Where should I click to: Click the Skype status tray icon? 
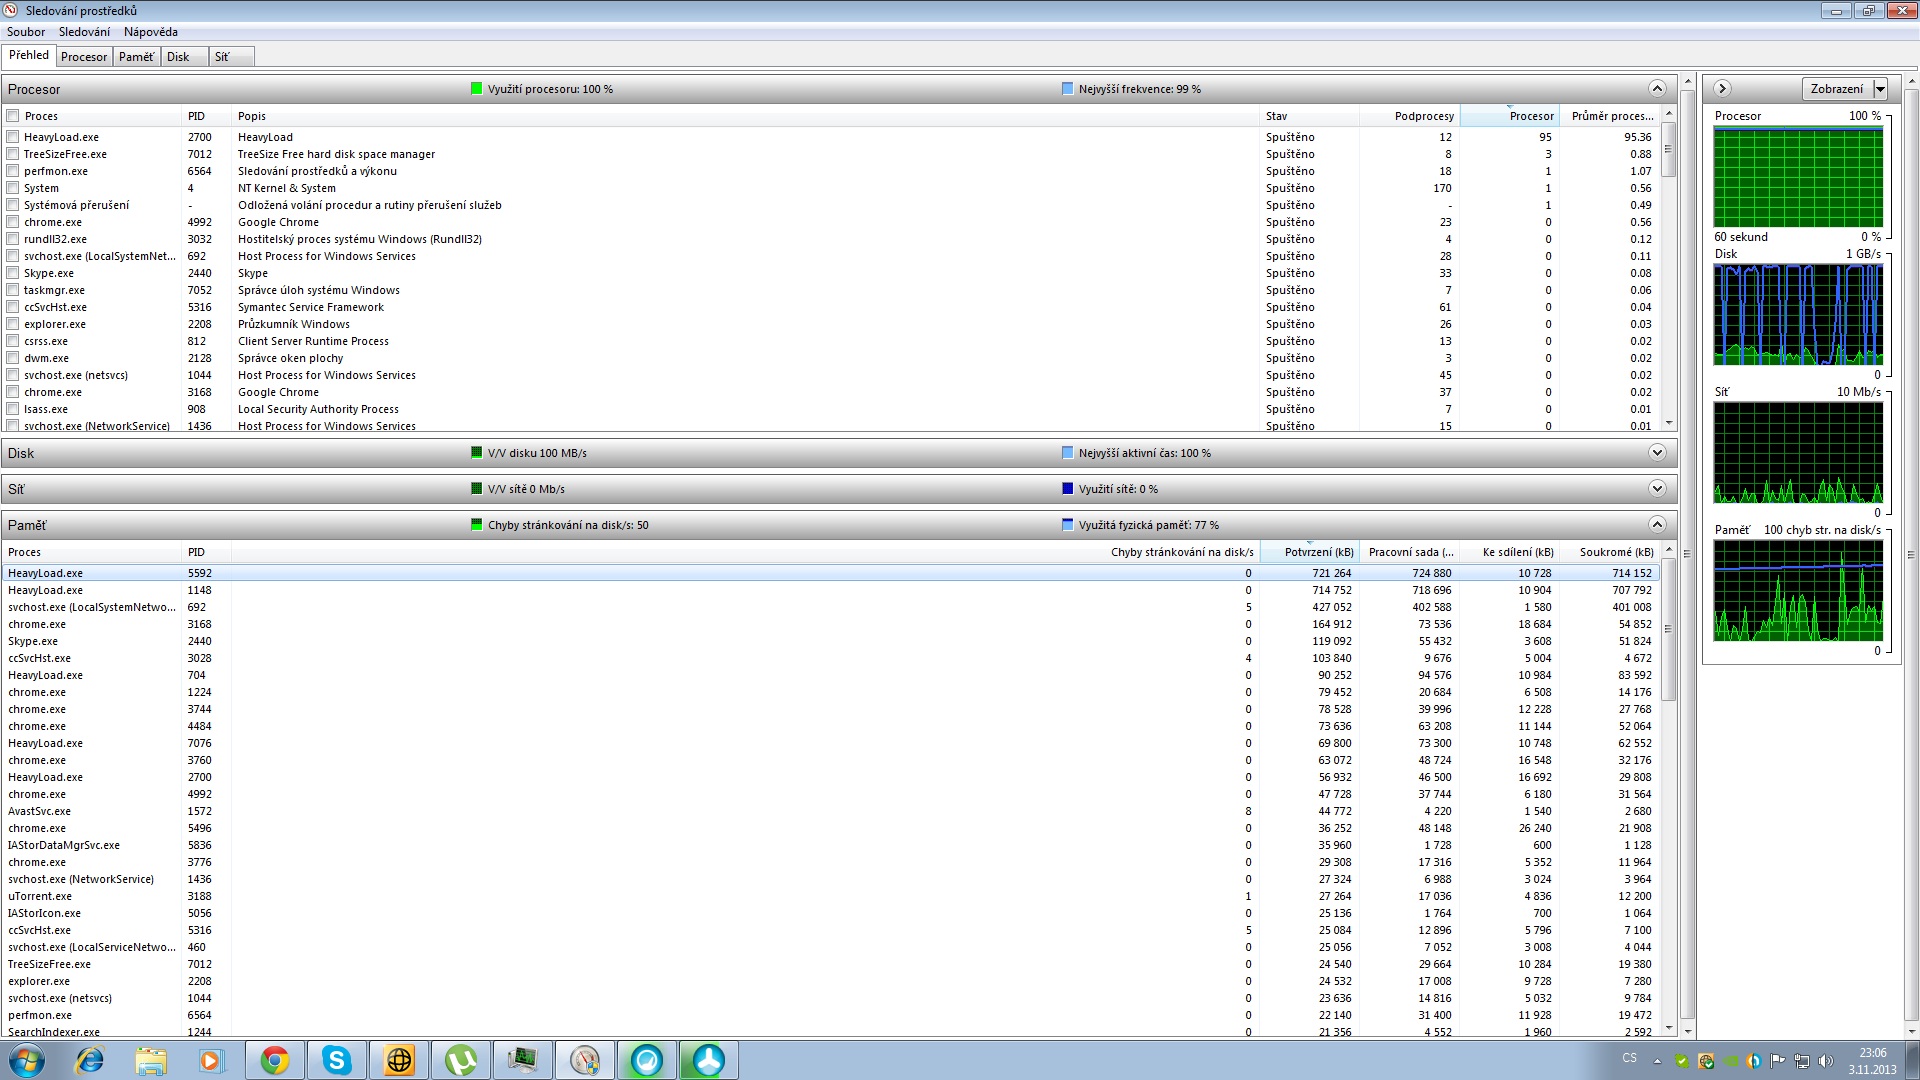pyautogui.click(x=1682, y=1061)
